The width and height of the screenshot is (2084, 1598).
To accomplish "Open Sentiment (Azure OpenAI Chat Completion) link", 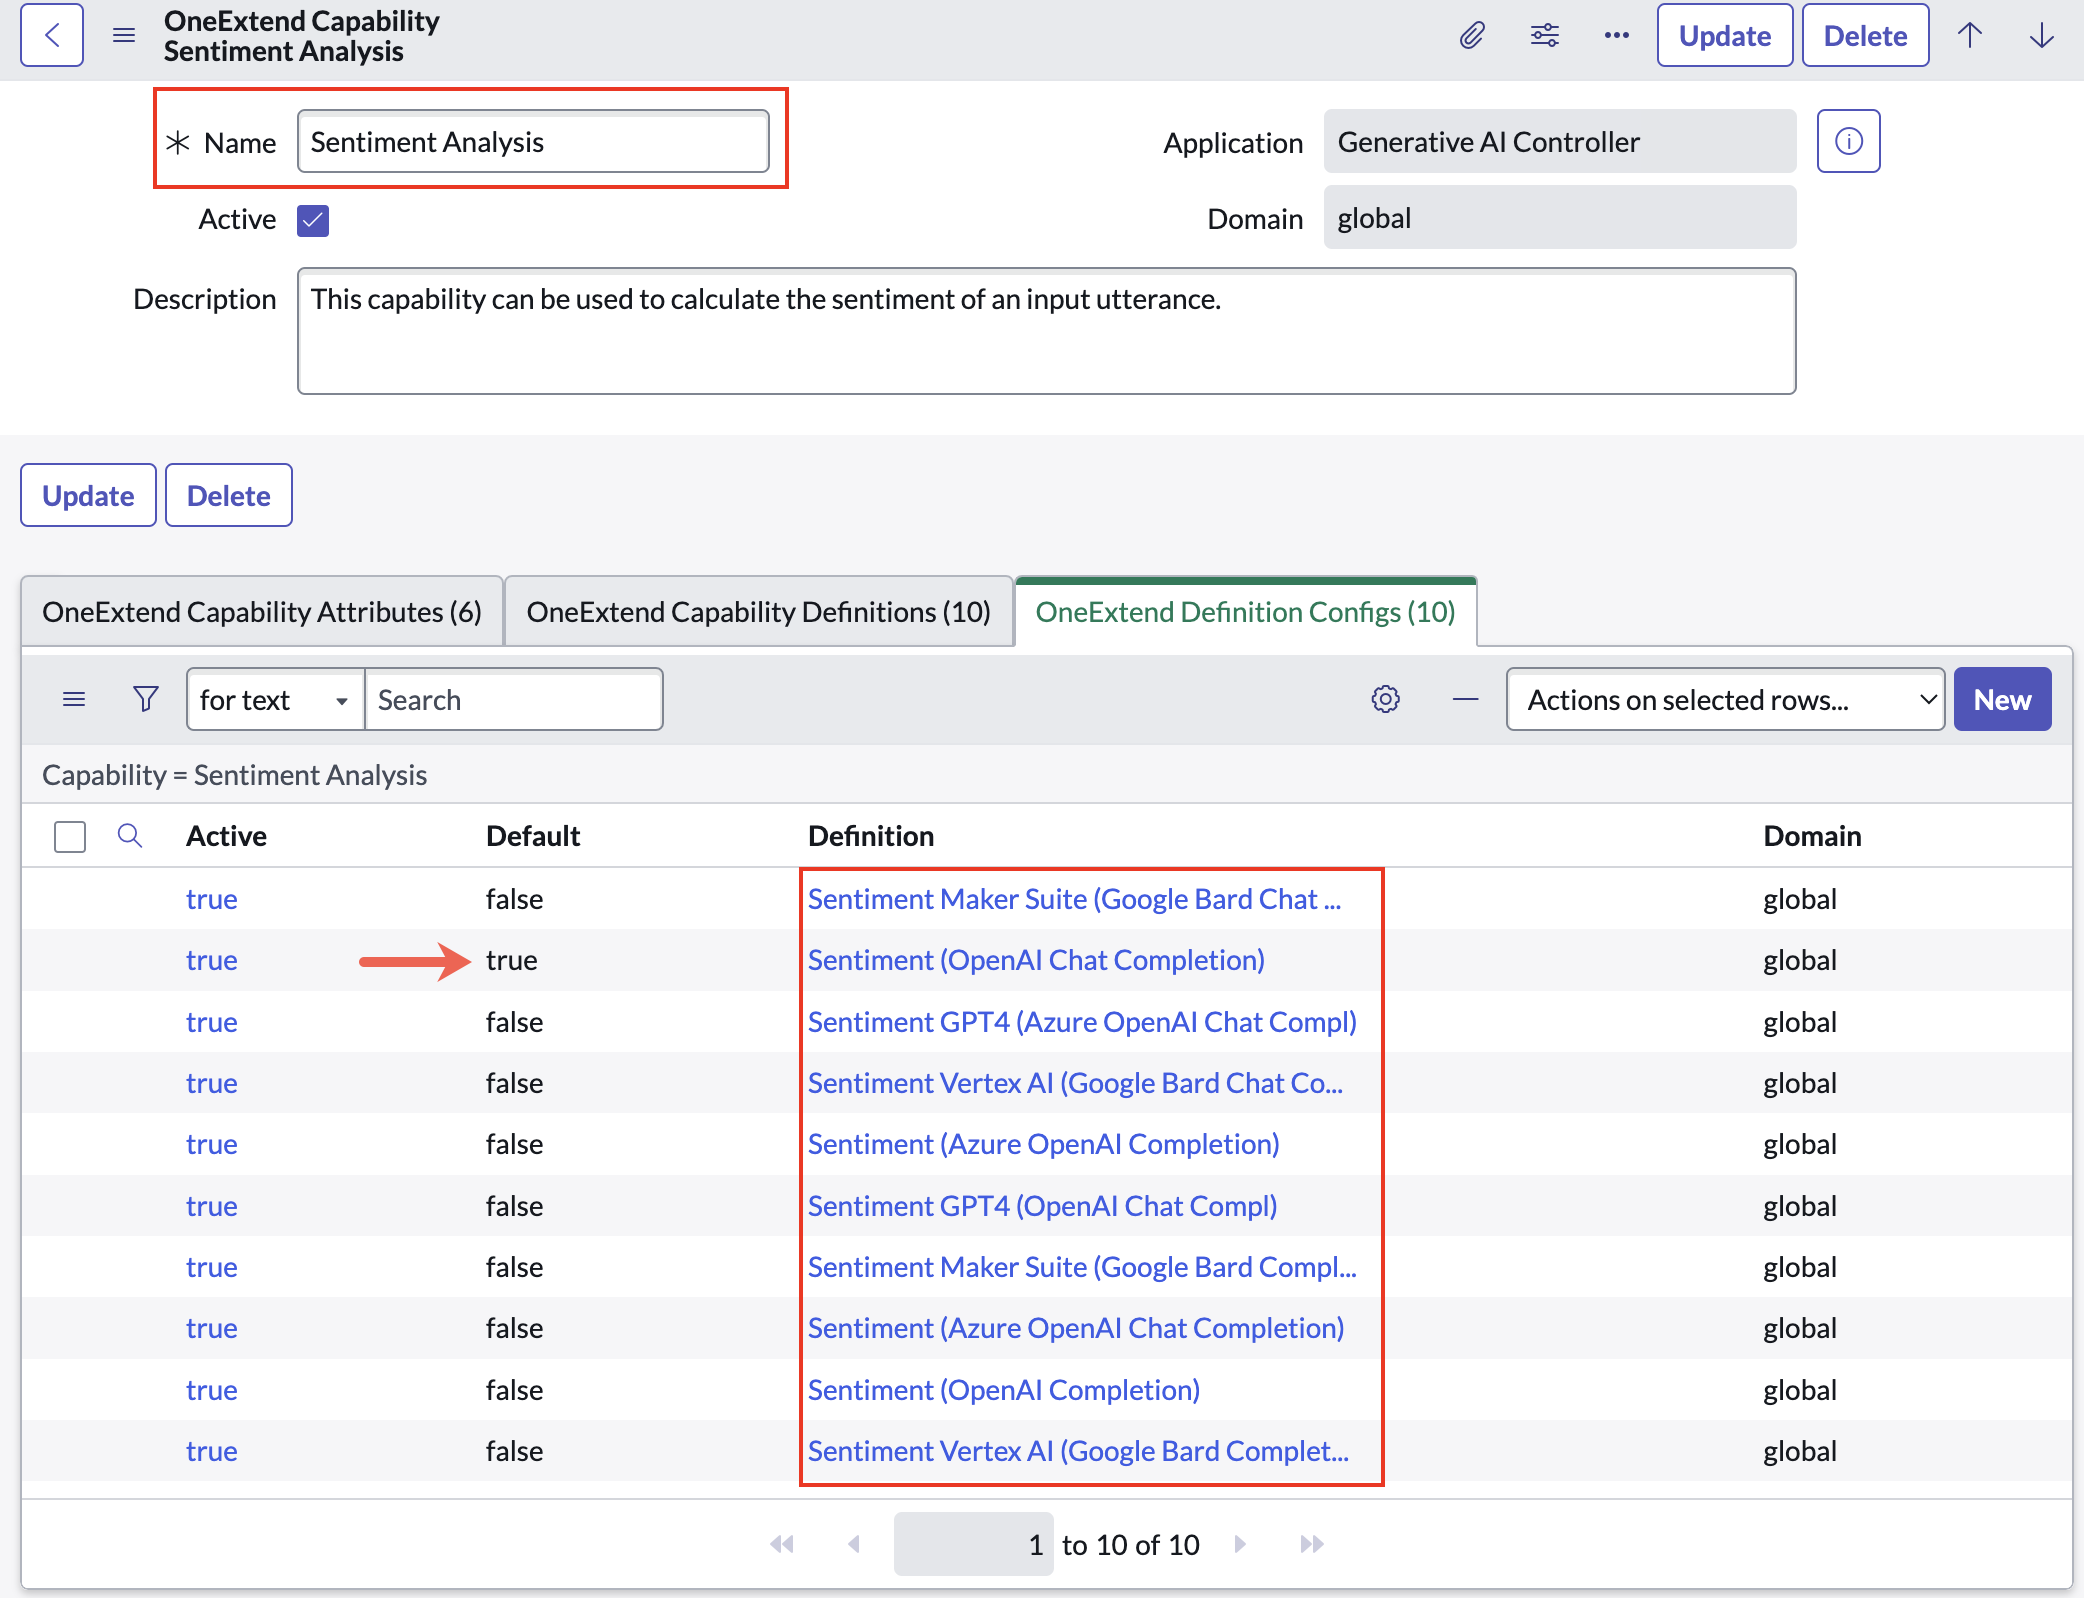I will click(1076, 1328).
